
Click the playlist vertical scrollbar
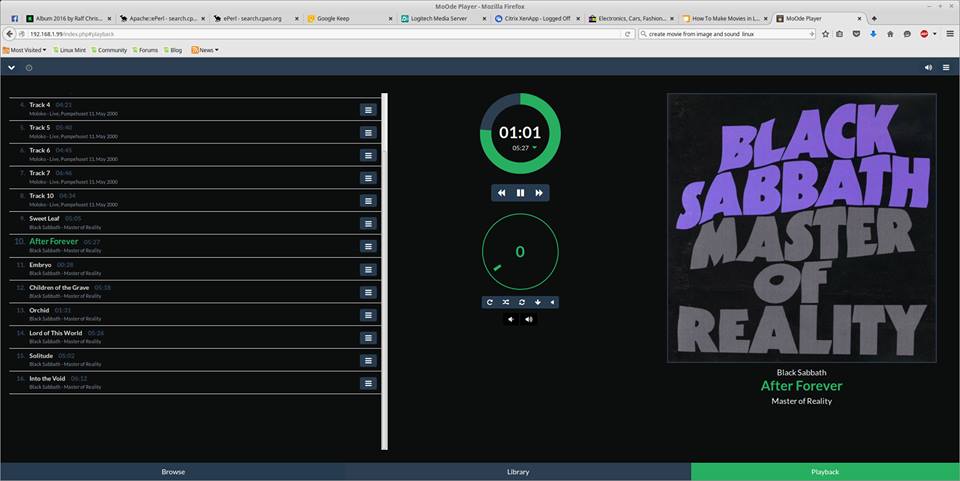[x=384, y=271]
